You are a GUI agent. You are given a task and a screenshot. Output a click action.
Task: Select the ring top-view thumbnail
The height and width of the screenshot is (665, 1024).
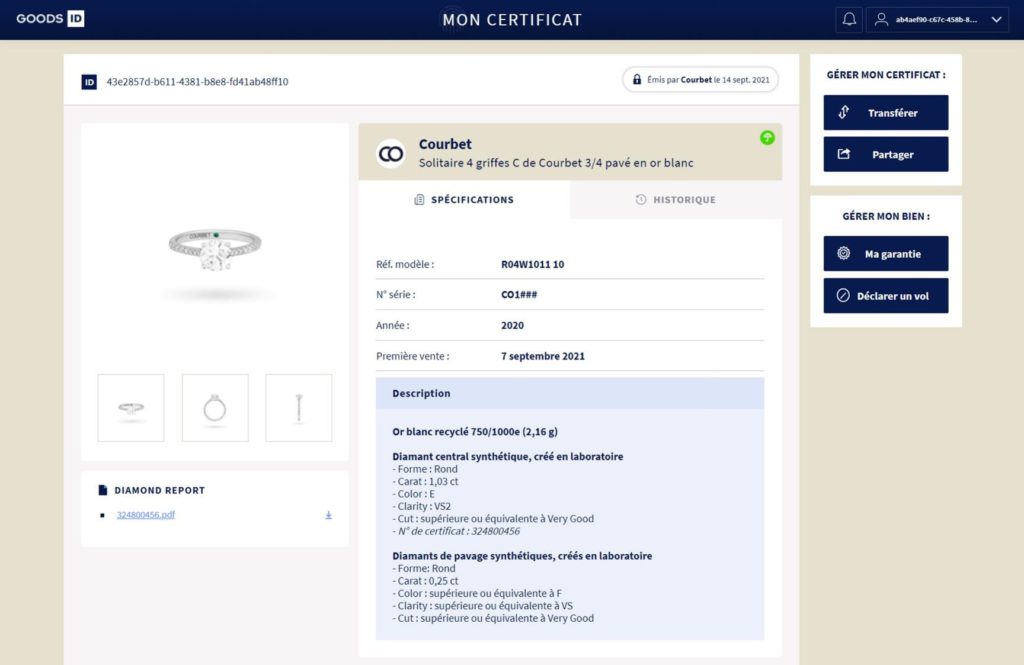click(215, 408)
